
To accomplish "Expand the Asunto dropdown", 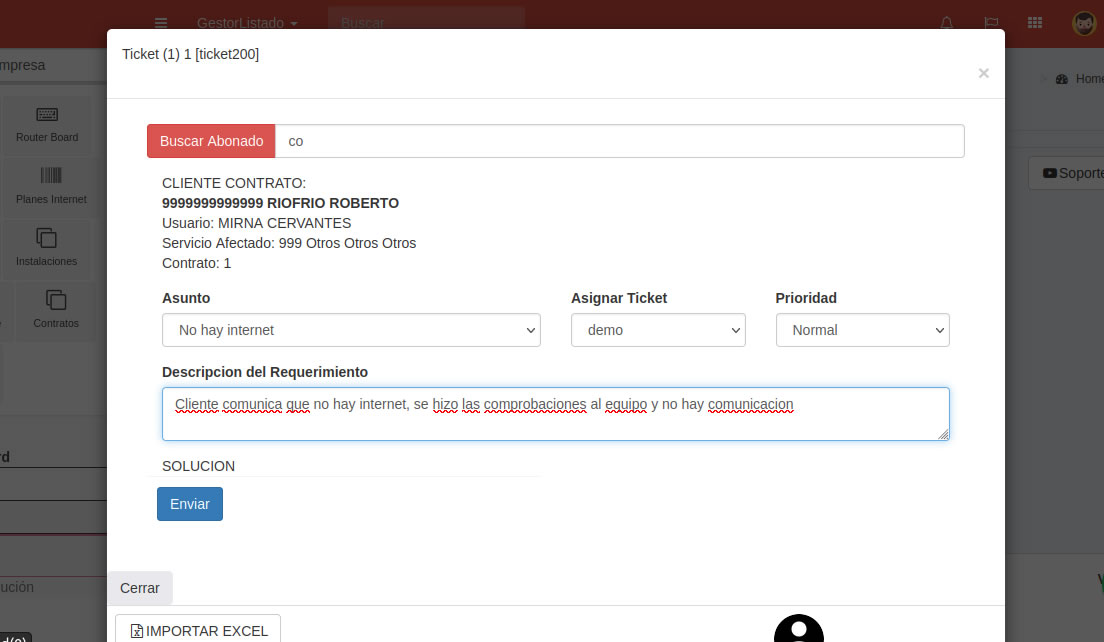I will (351, 330).
